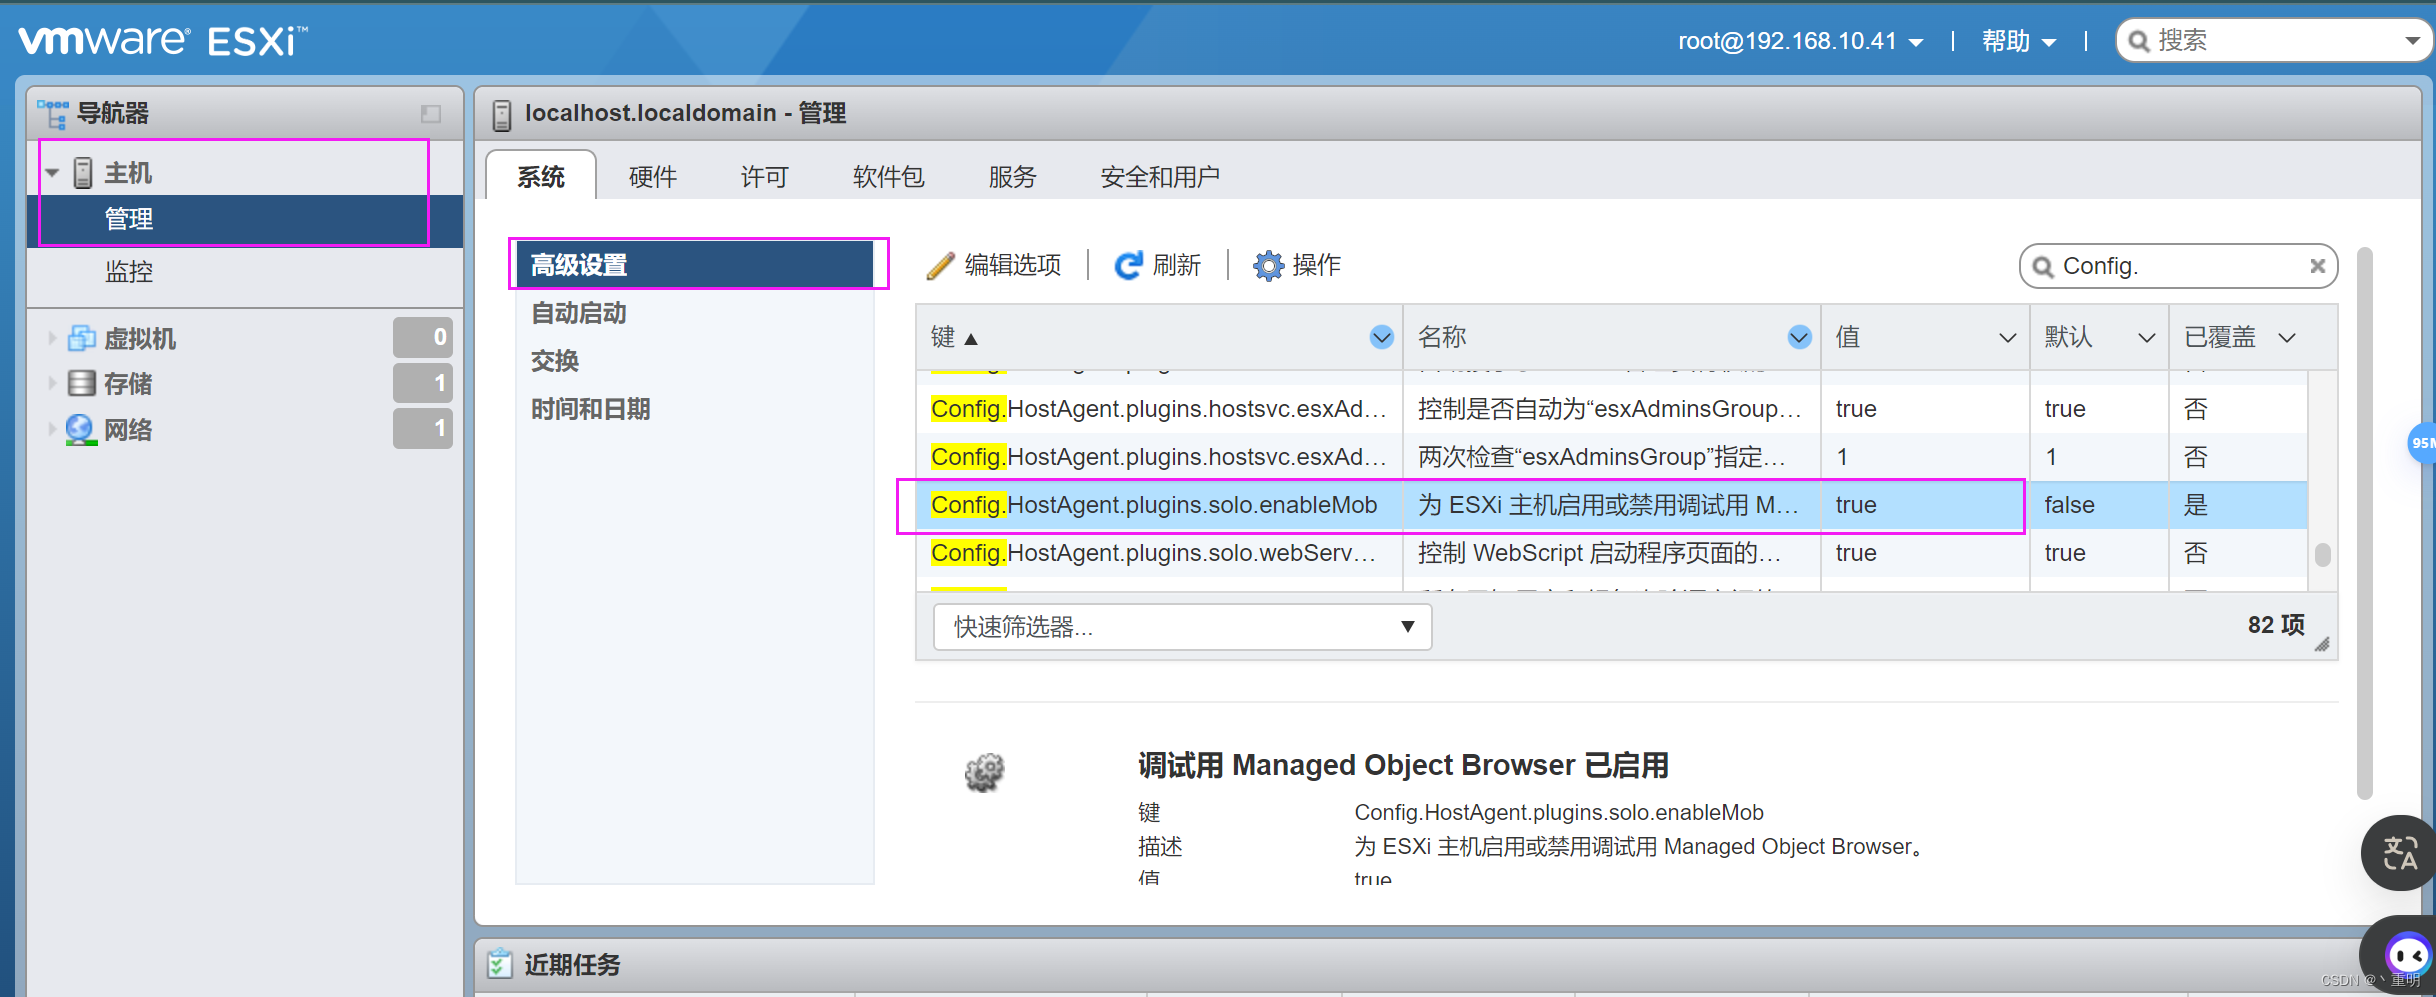Switch to the 安全和用户 tab
The width and height of the screenshot is (2436, 997).
coord(1160,177)
